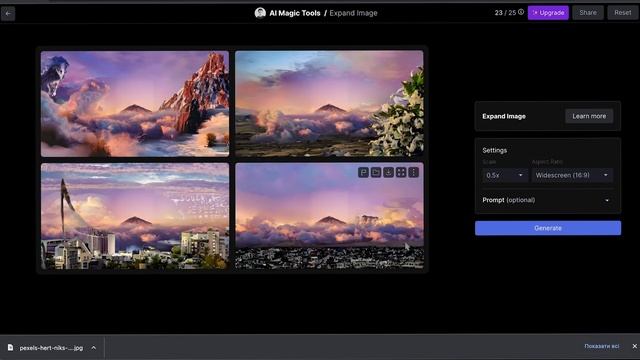640x360 pixels.
Task: Click the Generate button
Action: click(x=548, y=228)
